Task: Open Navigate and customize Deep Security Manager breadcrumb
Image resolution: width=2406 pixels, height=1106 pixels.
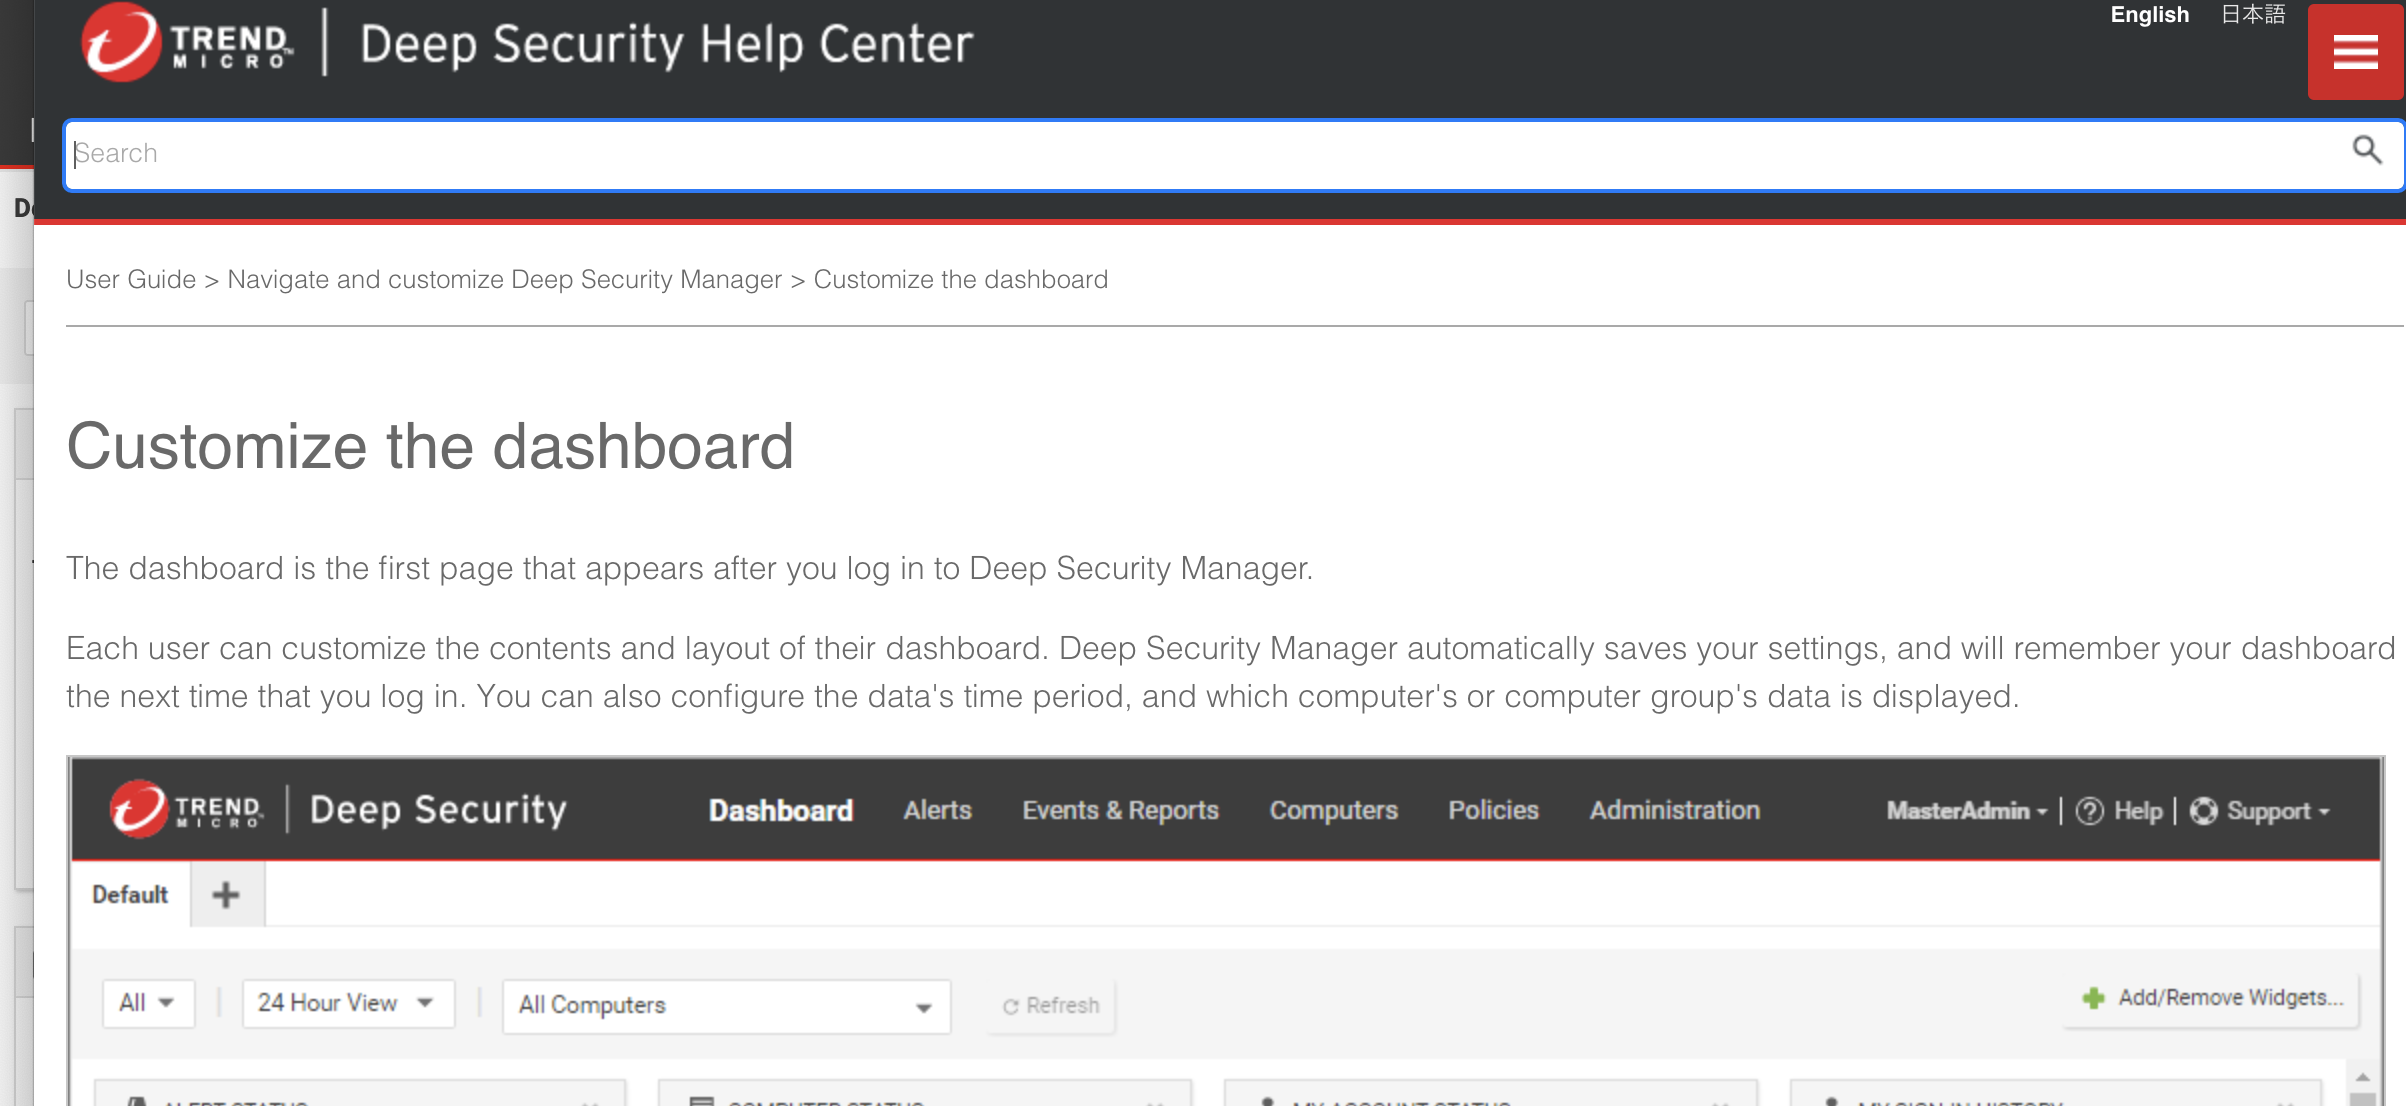Action: coord(504,279)
